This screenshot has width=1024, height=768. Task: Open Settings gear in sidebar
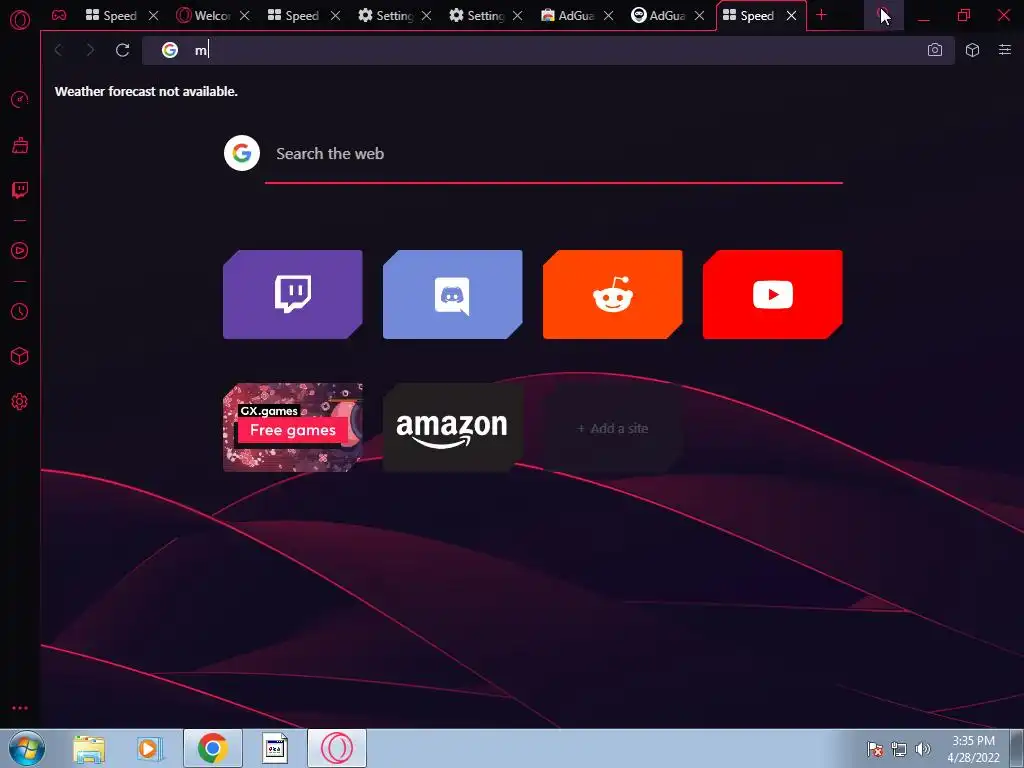(x=20, y=402)
